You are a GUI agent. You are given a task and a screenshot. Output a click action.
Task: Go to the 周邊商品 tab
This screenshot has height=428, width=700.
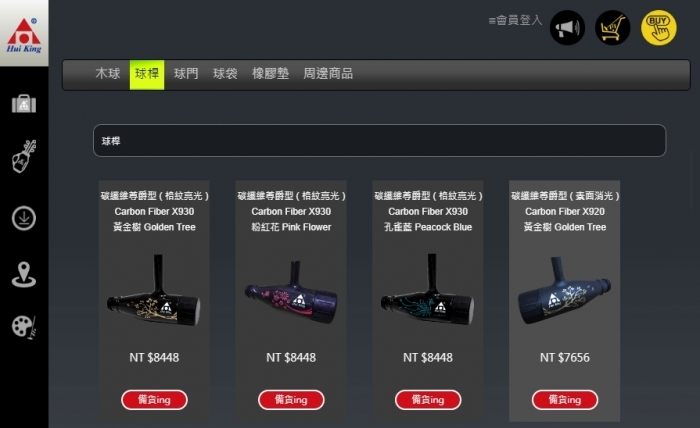pos(328,74)
